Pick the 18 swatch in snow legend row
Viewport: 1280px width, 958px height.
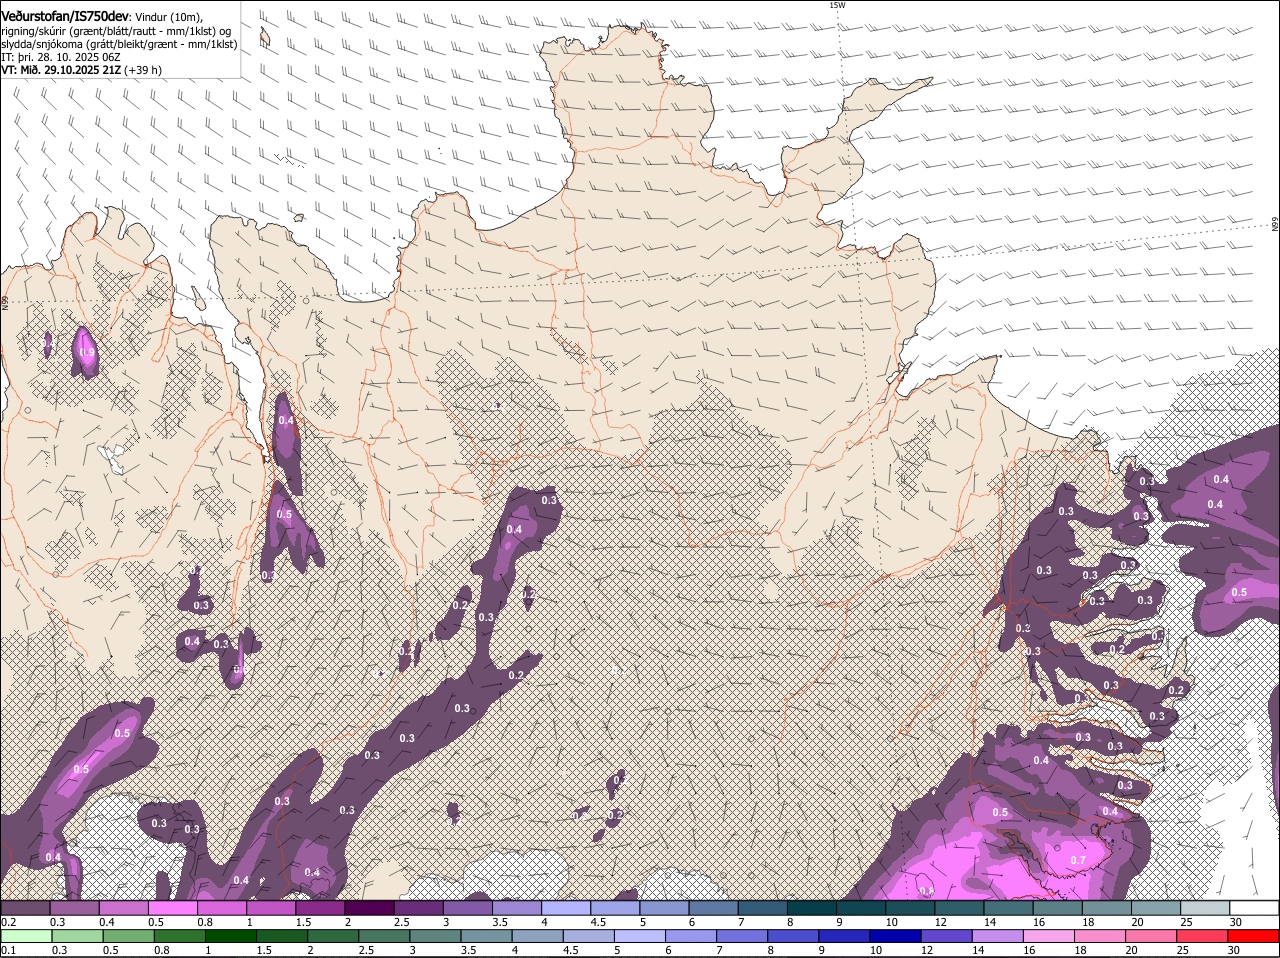(1106, 907)
